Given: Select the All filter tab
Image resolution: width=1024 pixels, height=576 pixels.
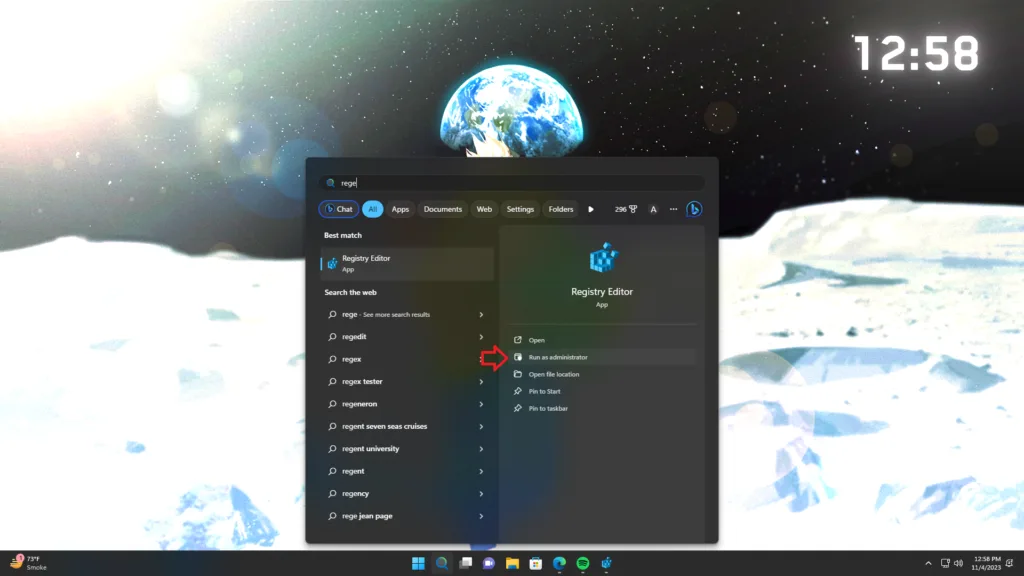Looking at the screenshot, I should click(372, 209).
